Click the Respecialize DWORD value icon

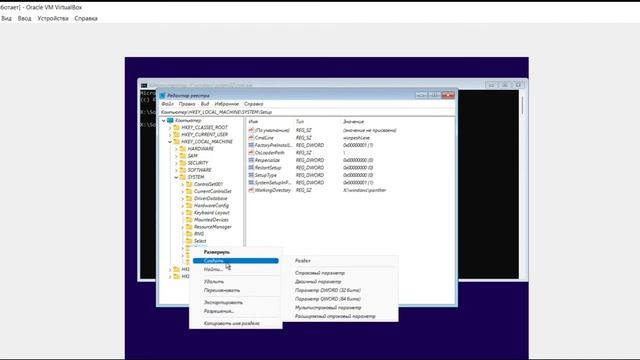pyautogui.click(x=251, y=160)
